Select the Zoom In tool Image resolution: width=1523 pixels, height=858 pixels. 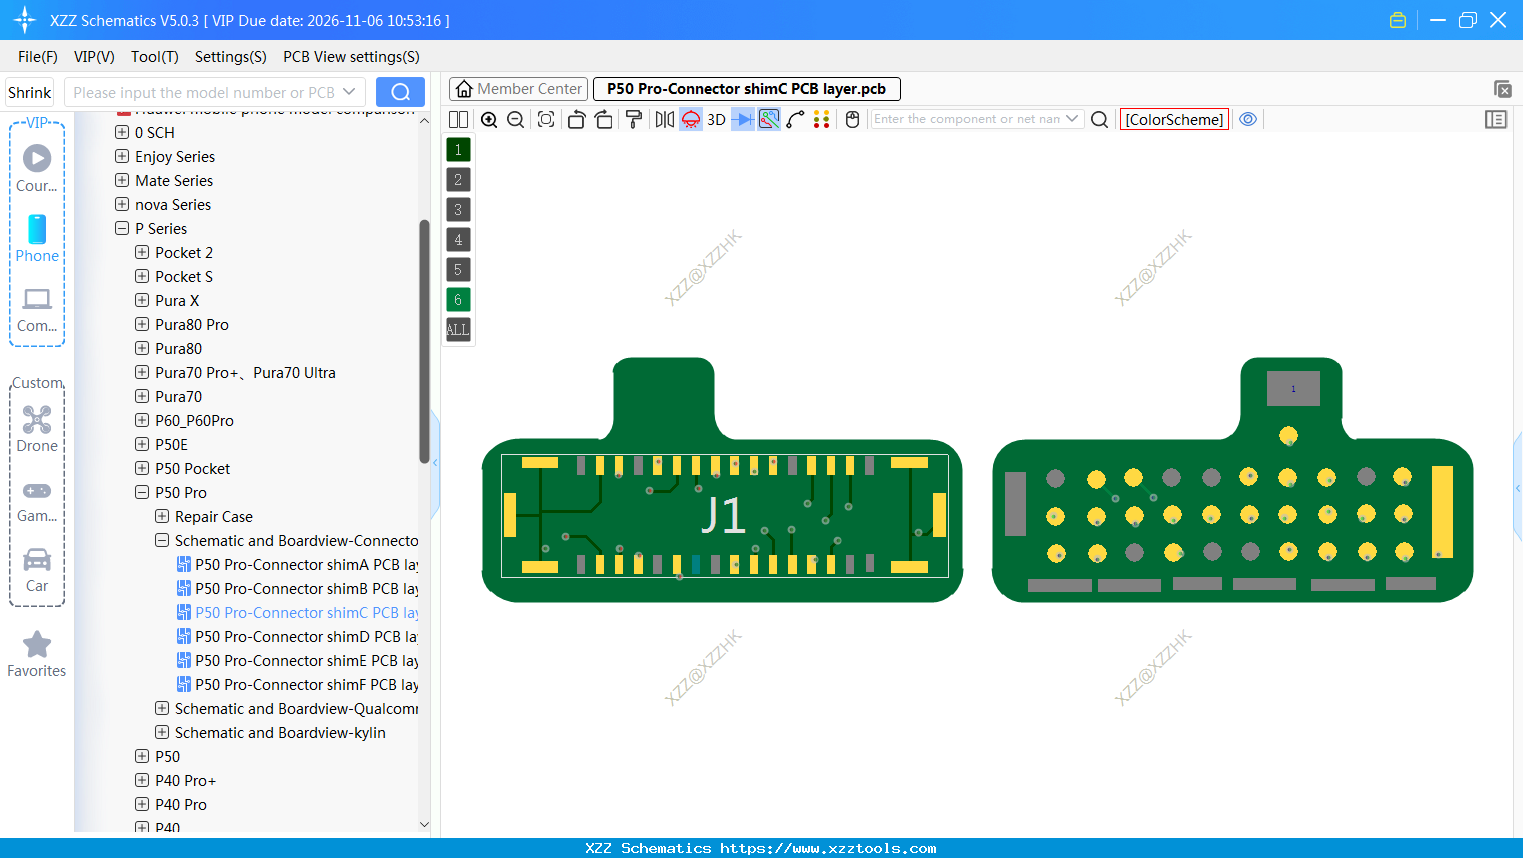tap(489, 119)
